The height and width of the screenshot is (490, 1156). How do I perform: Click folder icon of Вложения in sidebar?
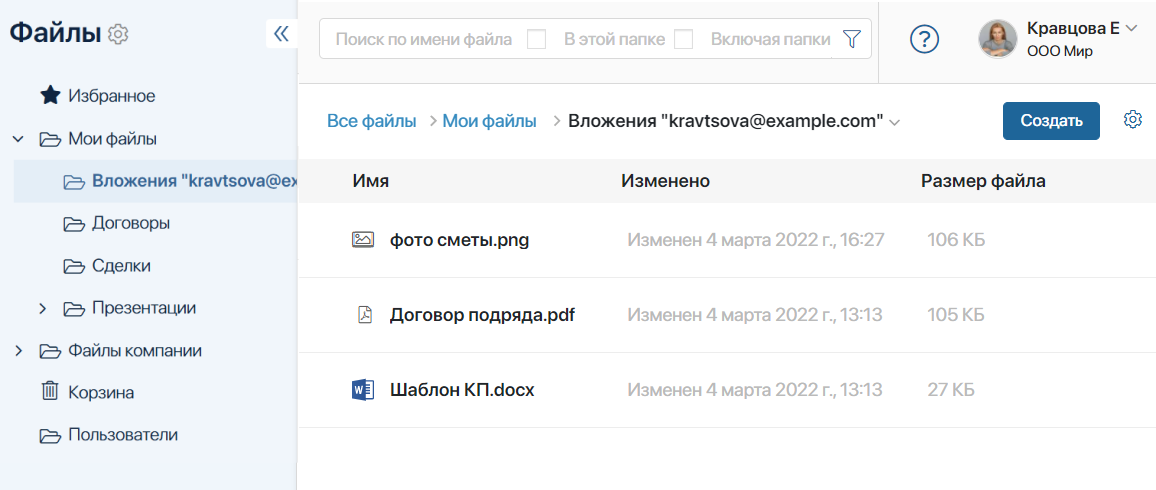click(x=73, y=182)
